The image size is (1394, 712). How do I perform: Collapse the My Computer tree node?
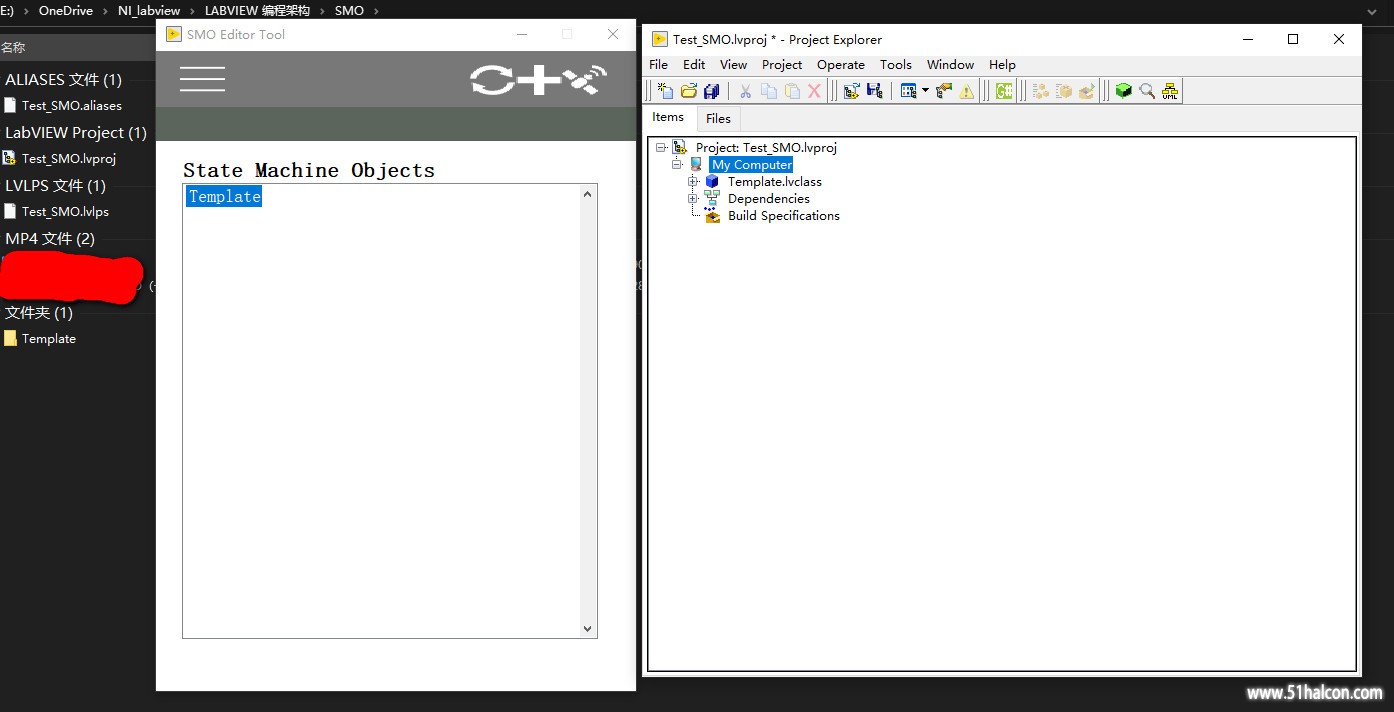(x=677, y=164)
